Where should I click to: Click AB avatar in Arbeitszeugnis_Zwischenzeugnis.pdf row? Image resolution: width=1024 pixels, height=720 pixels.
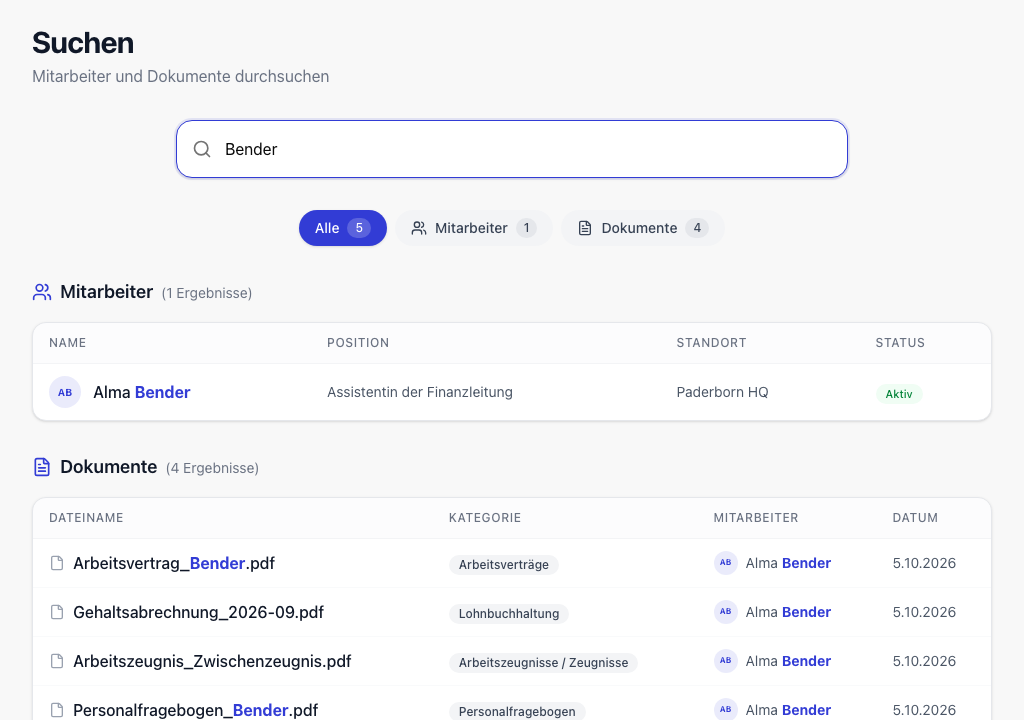726,661
